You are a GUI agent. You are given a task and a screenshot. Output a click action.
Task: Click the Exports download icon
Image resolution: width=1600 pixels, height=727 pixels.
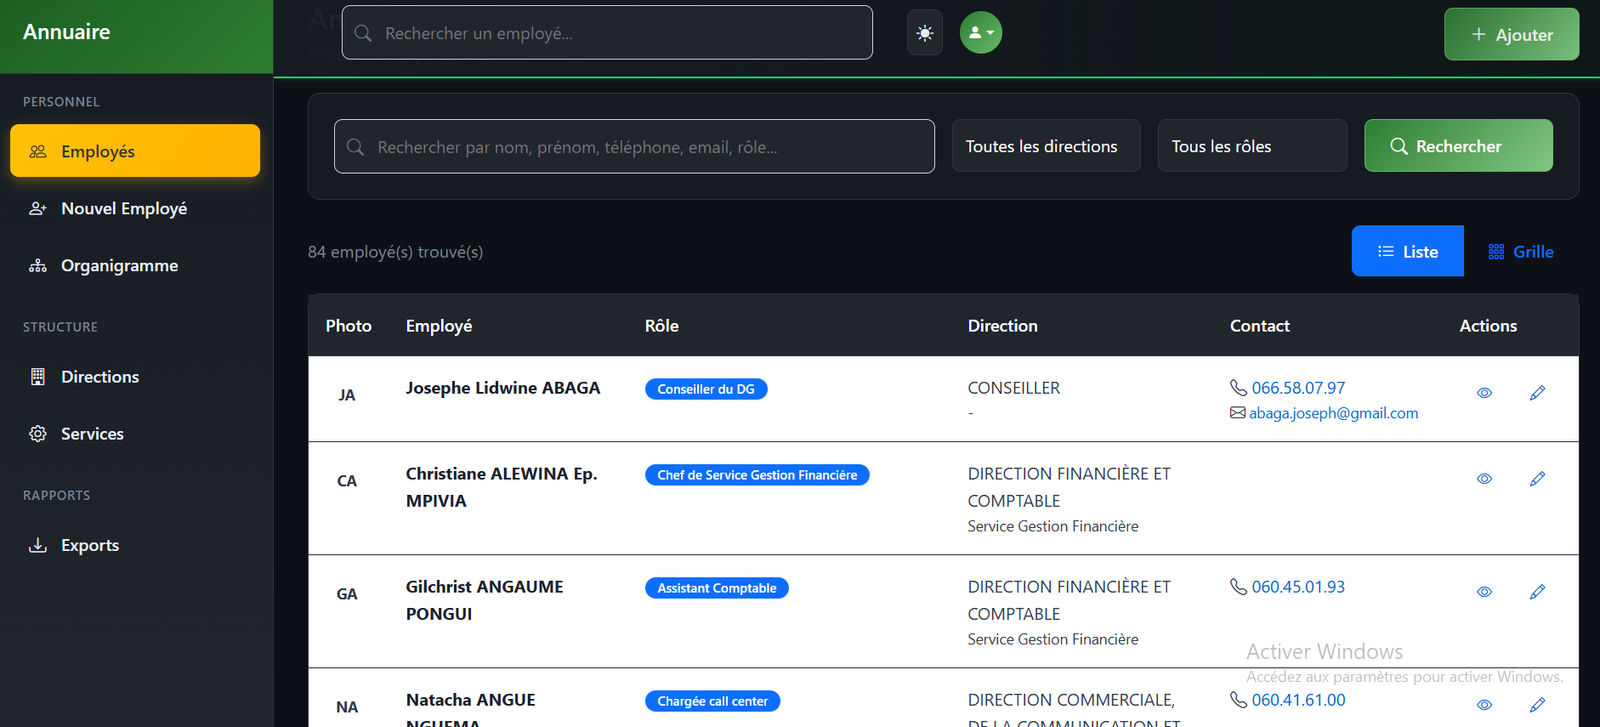pos(38,546)
